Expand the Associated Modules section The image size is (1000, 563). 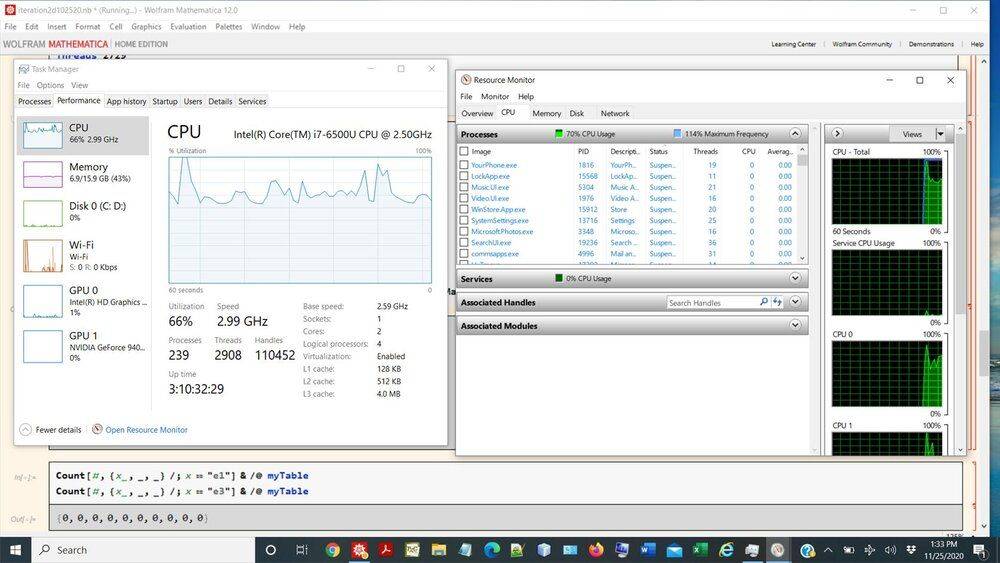[x=795, y=326]
